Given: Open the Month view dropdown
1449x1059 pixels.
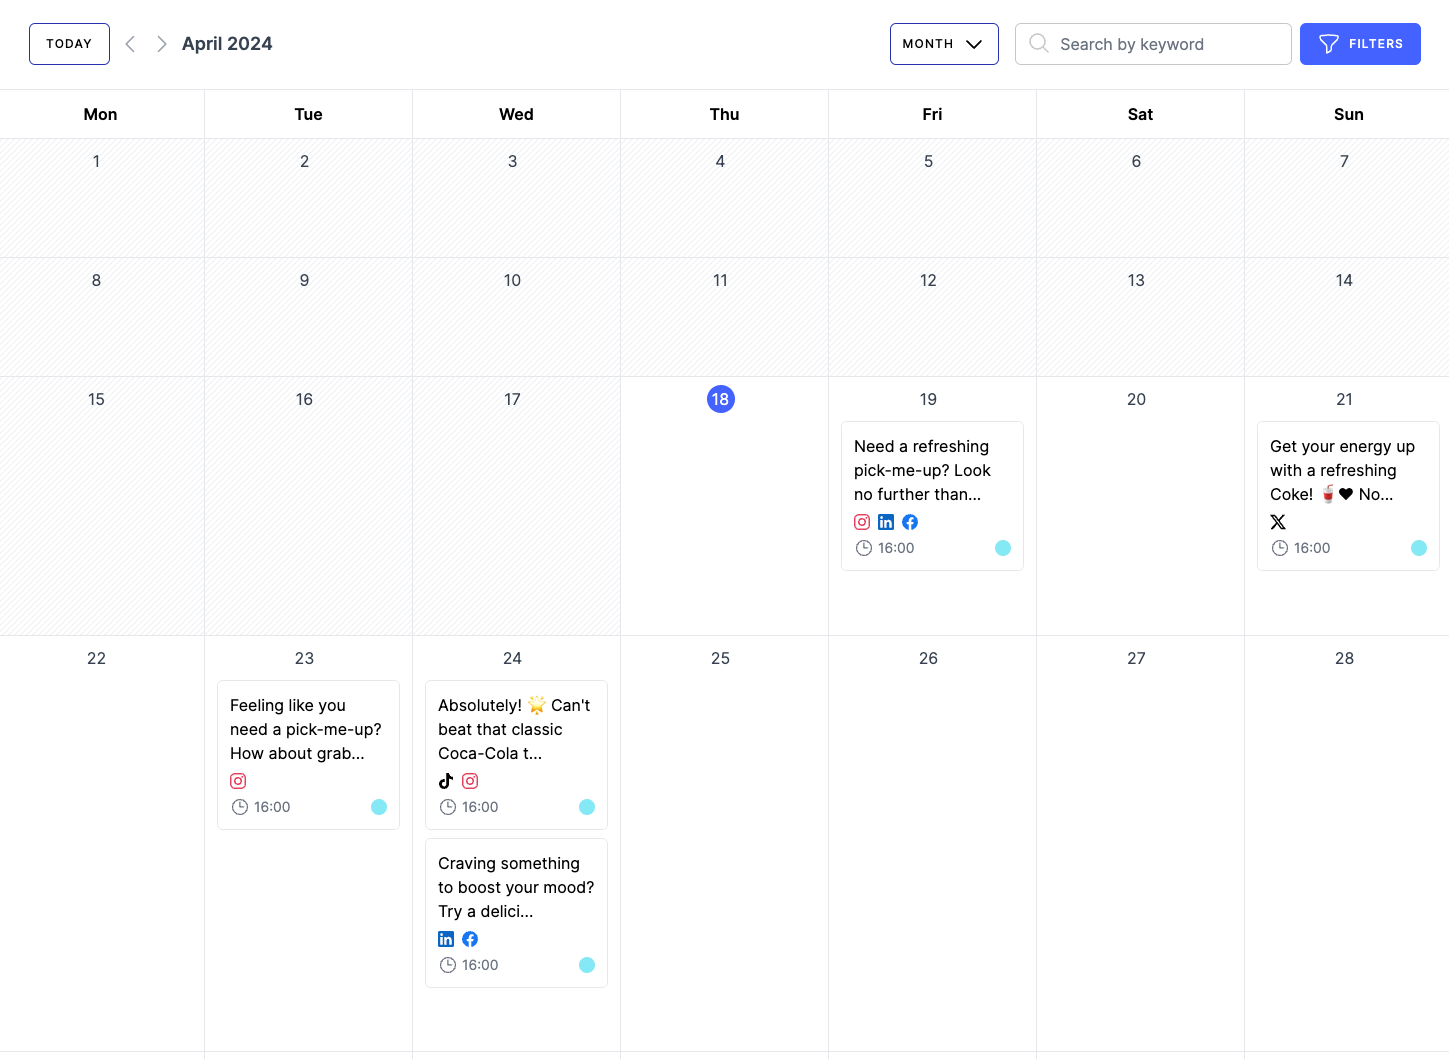Looking at the screenshot, I should coord(943,44).
